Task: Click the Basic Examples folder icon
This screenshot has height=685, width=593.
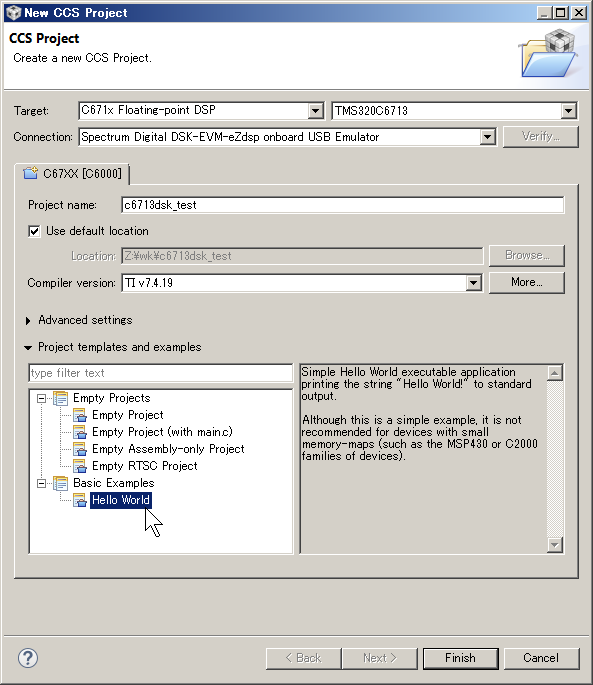Action: coord(60,483)
